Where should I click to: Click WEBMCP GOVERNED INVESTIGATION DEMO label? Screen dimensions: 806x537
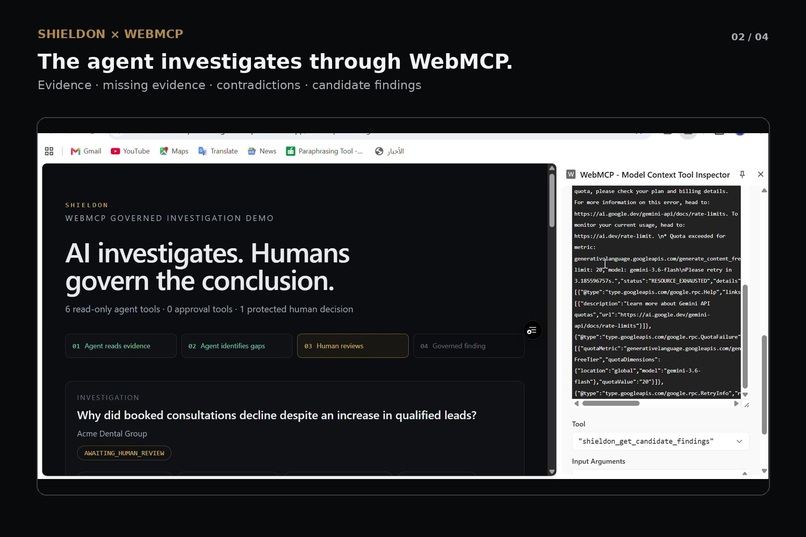point(169,218)
